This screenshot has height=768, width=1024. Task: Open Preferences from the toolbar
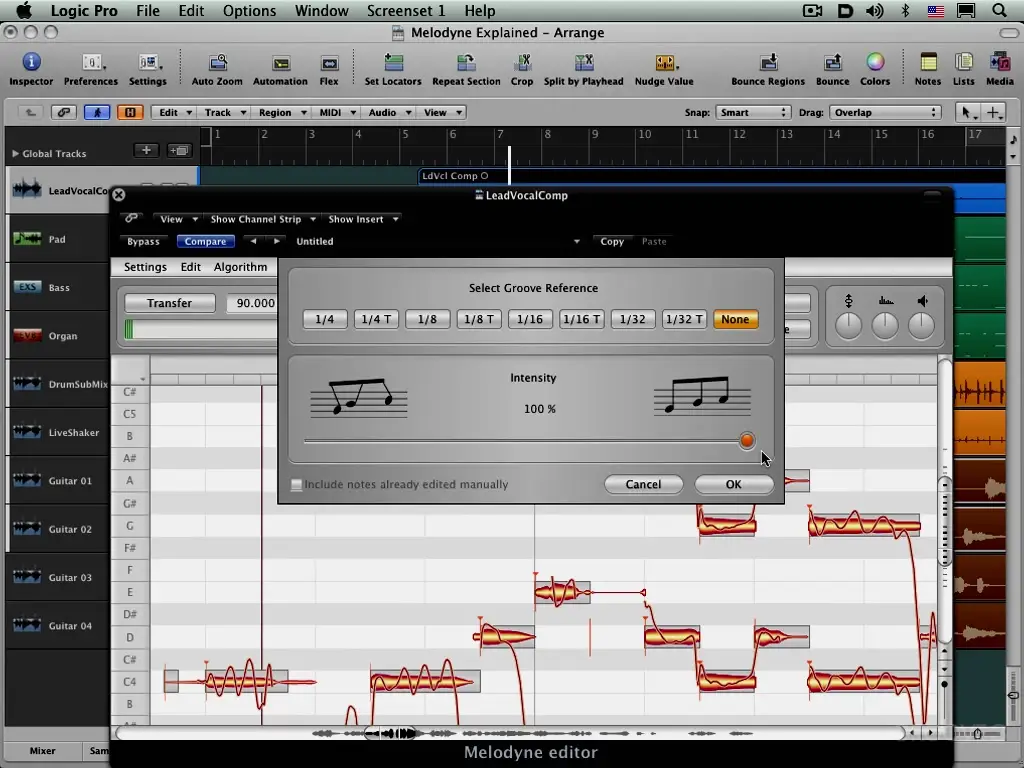(x=91, y=62)
